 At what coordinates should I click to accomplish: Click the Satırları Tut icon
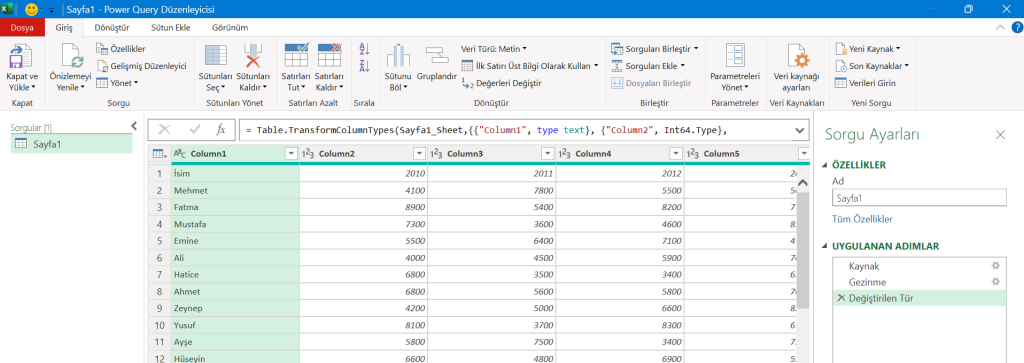296,56
